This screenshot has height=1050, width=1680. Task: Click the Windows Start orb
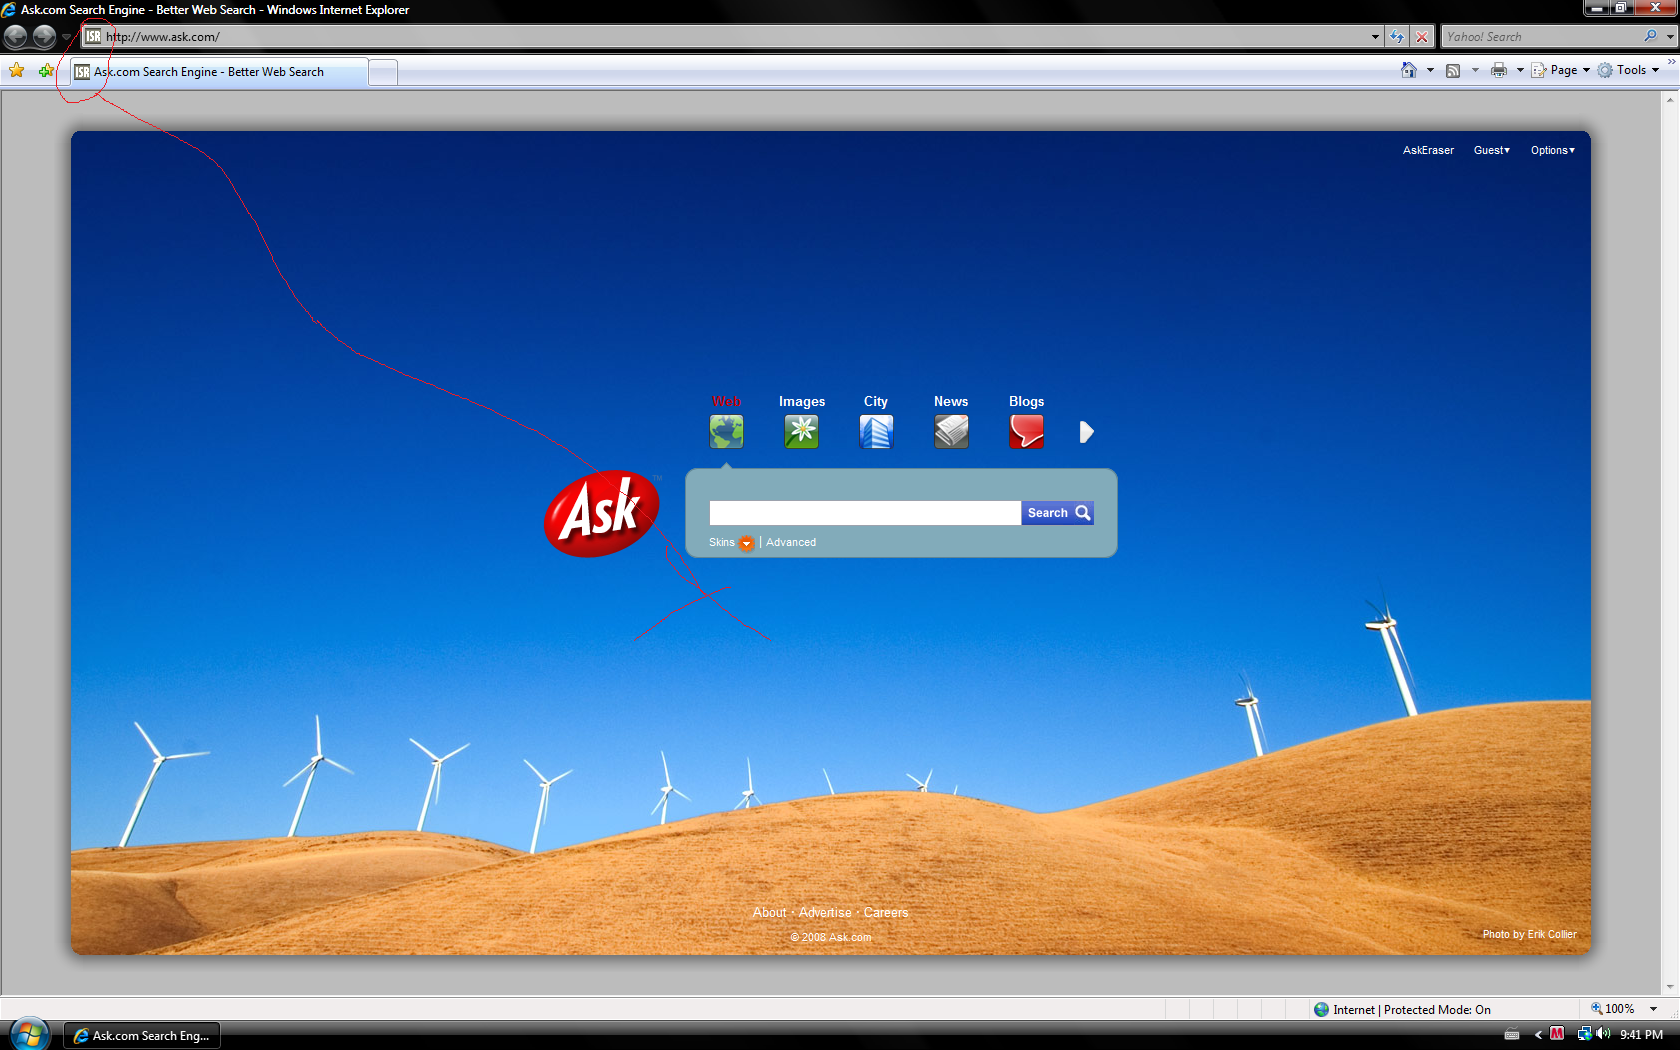pyautogui.click(x=29, y=1034)
